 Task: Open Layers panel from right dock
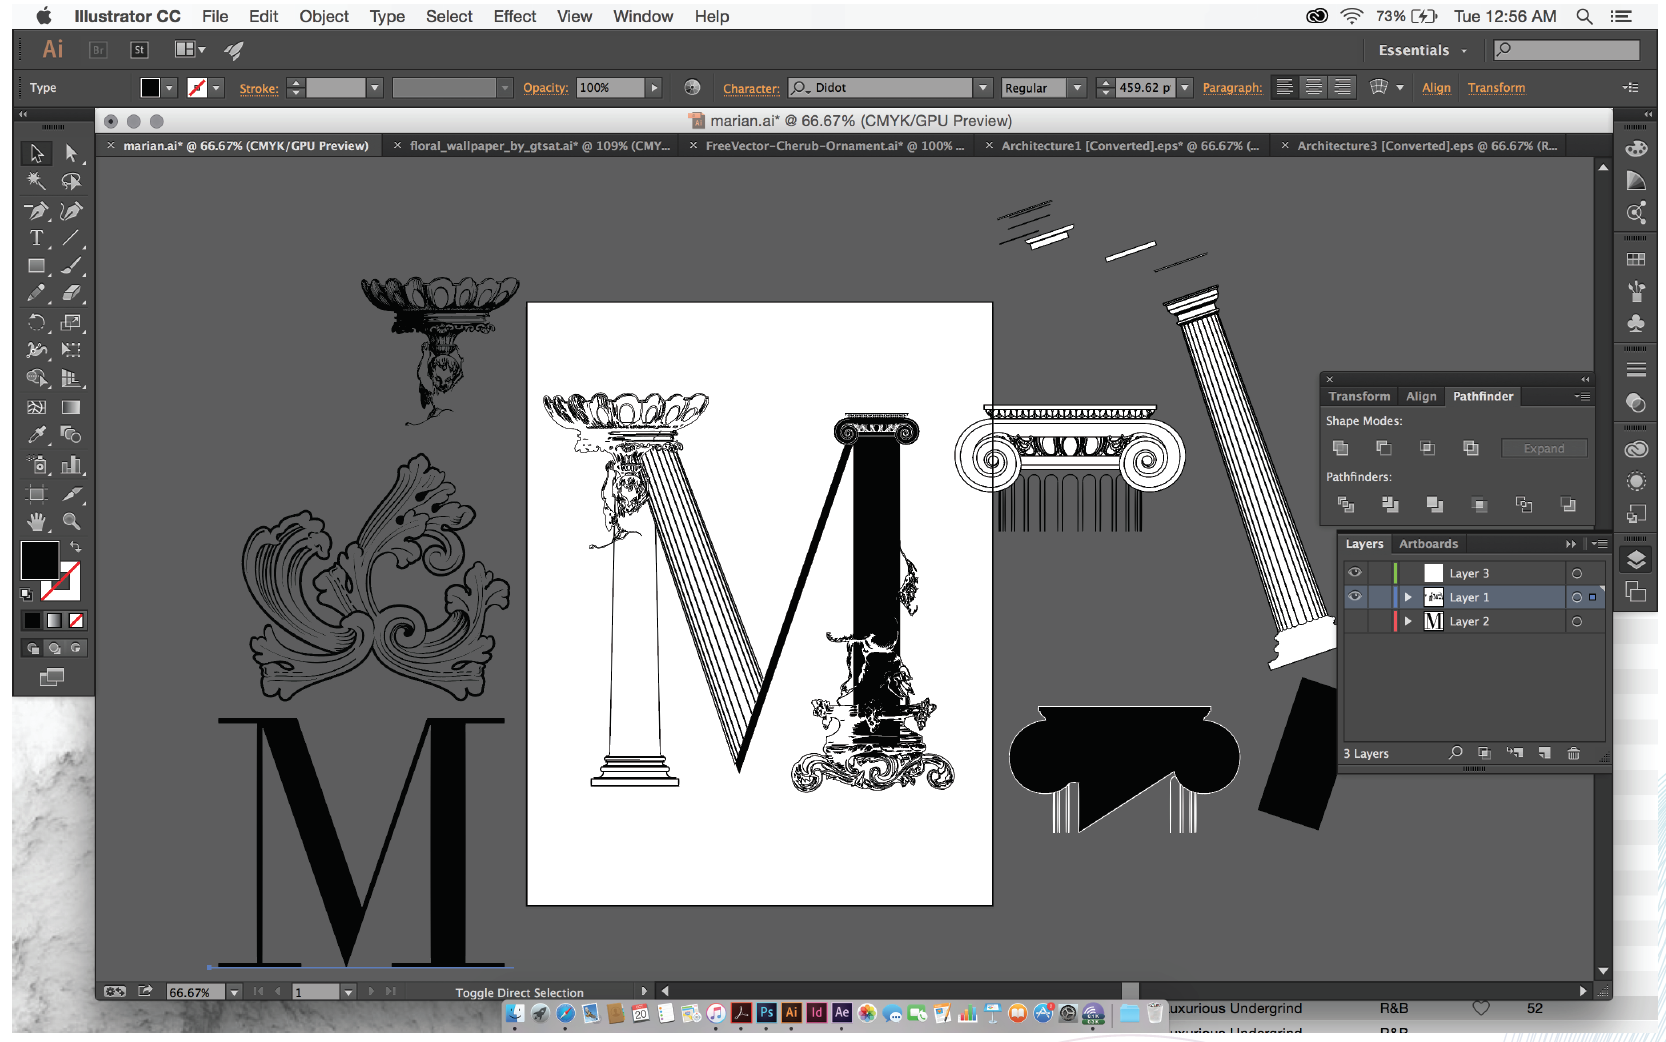(1636, 560)
